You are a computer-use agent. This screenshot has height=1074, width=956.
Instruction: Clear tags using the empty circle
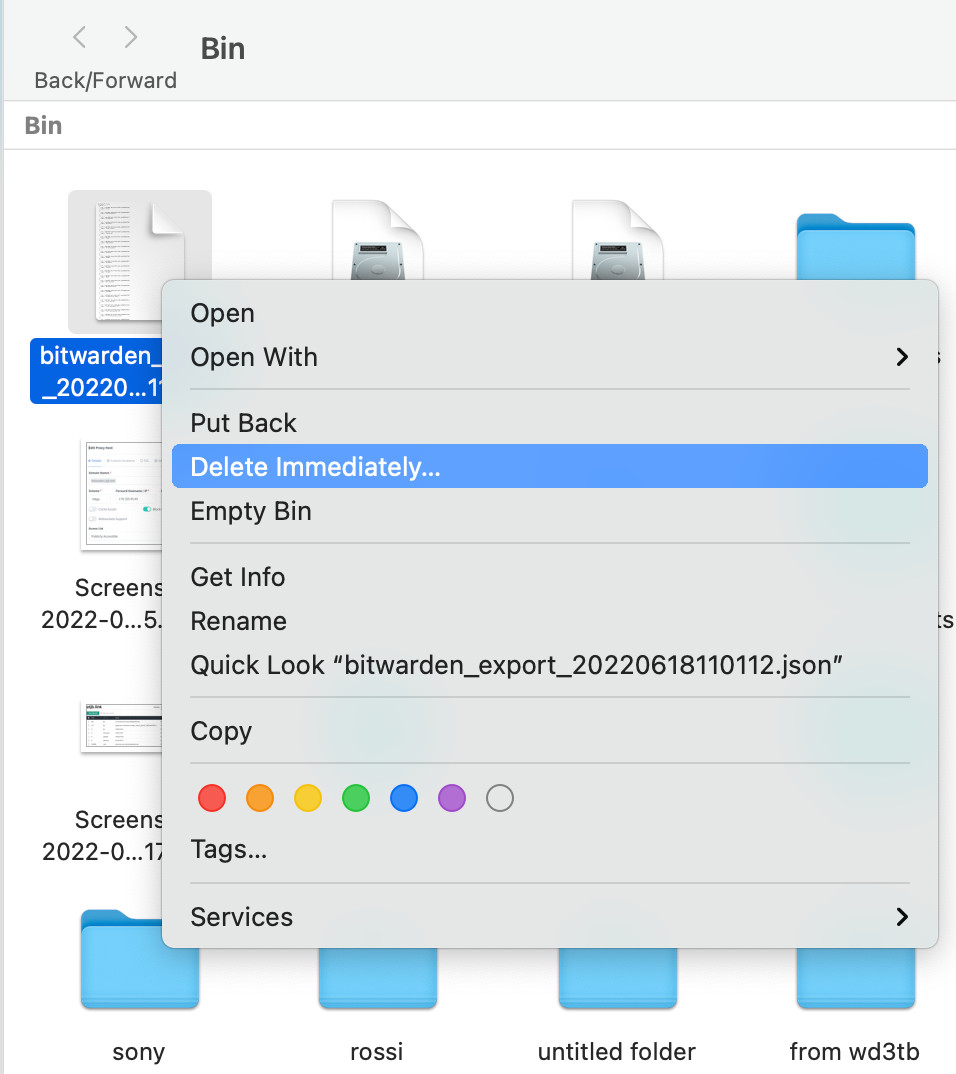[500, 798]
